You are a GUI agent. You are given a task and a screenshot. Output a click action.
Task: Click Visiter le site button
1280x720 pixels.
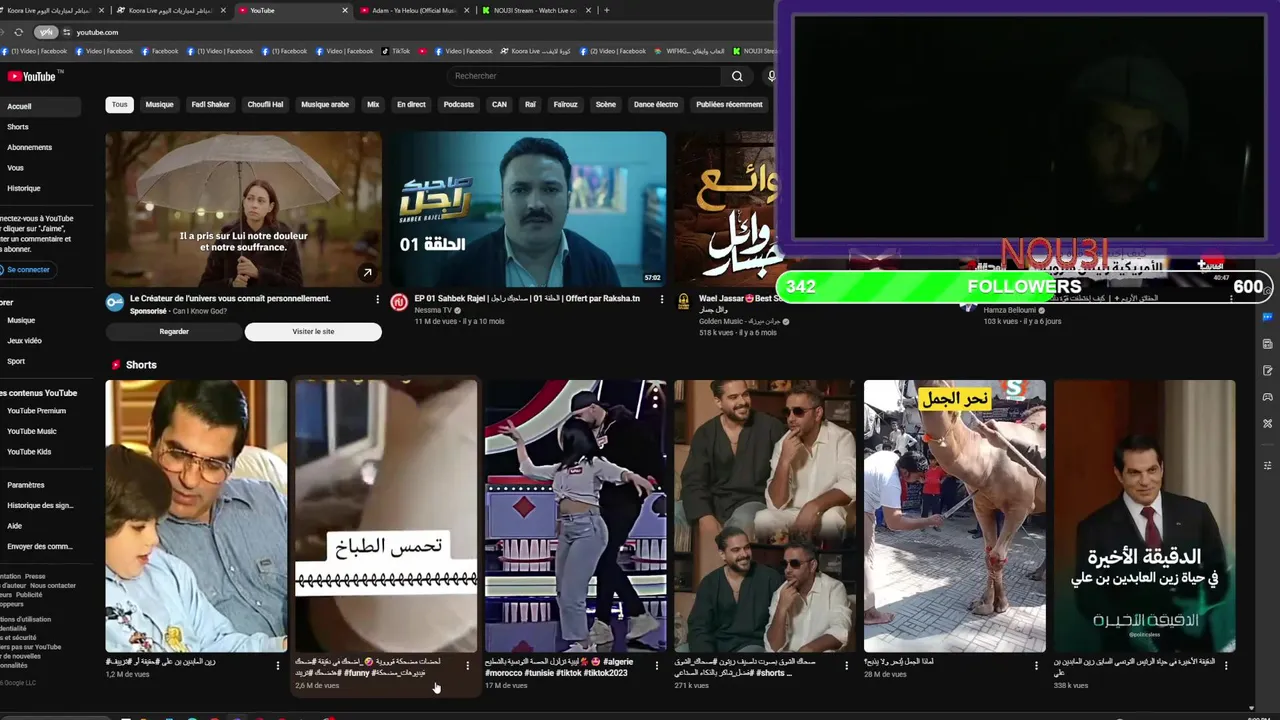pyautogui.click(x=313, y=332)
